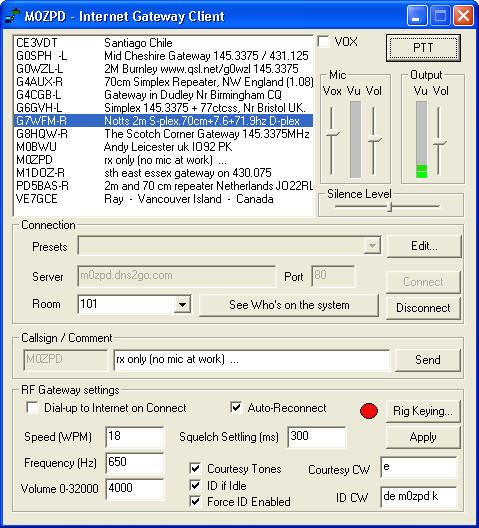Select M0BWU Andy Leicester row
This screenshot has width=479, height=528.
[x=164, y=147]
